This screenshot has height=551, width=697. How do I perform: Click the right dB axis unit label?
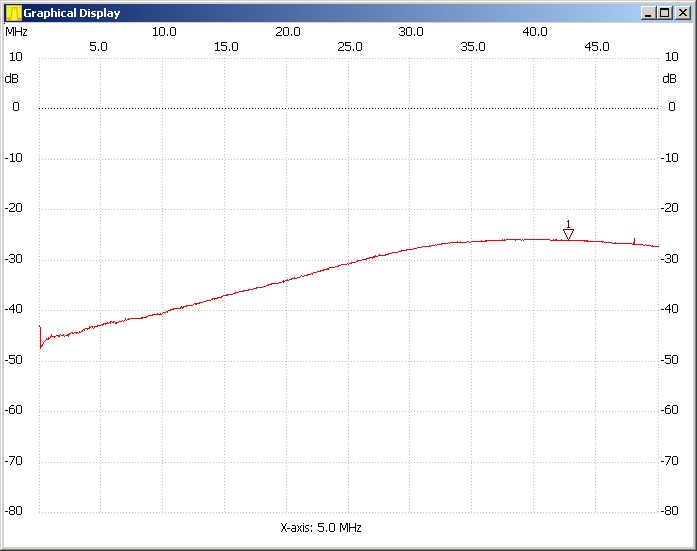click(x=669, y=78)
